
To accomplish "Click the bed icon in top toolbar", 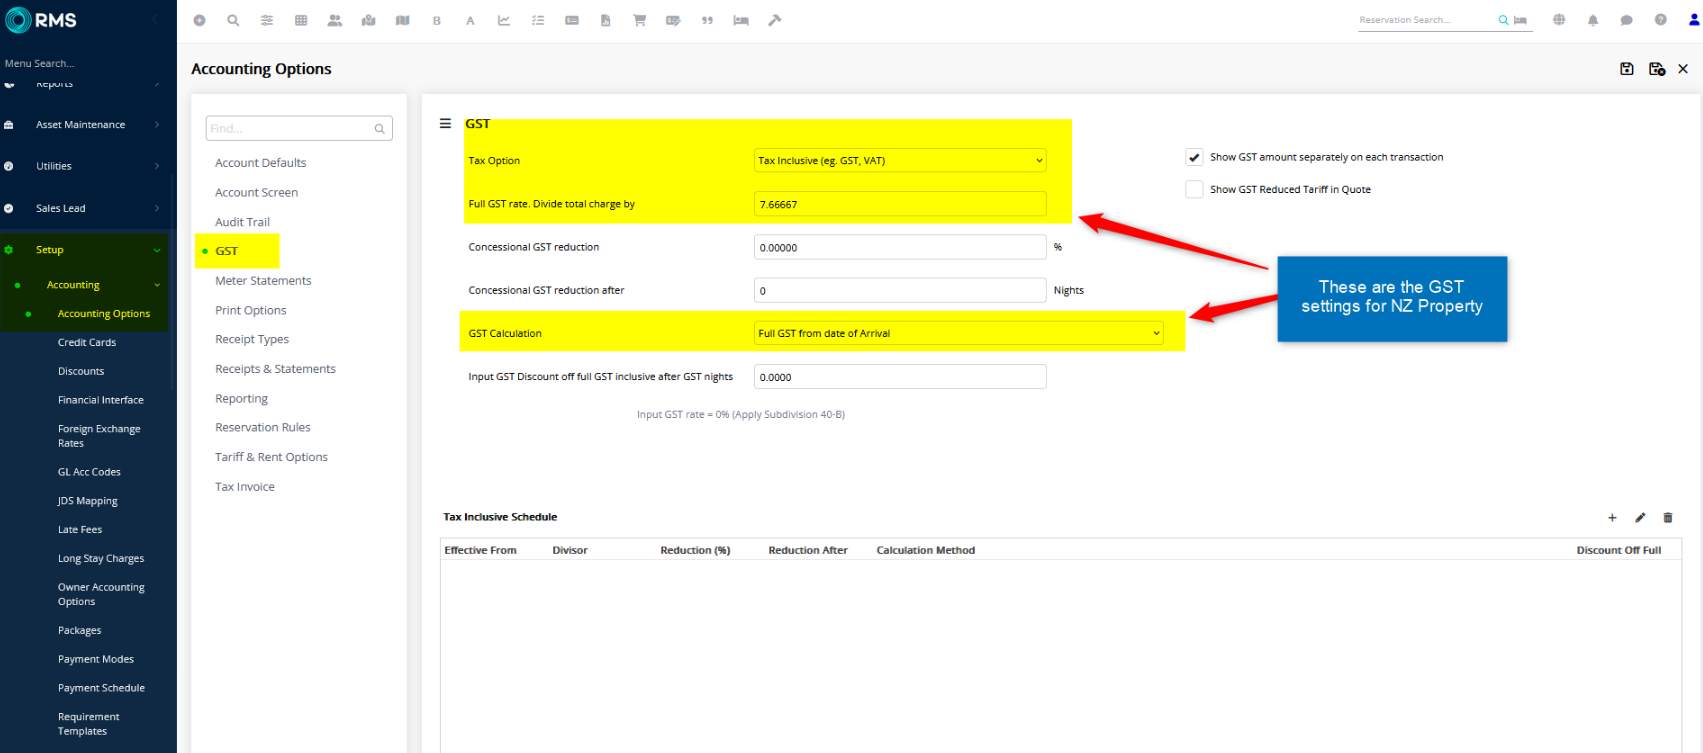I will [741, 20].
